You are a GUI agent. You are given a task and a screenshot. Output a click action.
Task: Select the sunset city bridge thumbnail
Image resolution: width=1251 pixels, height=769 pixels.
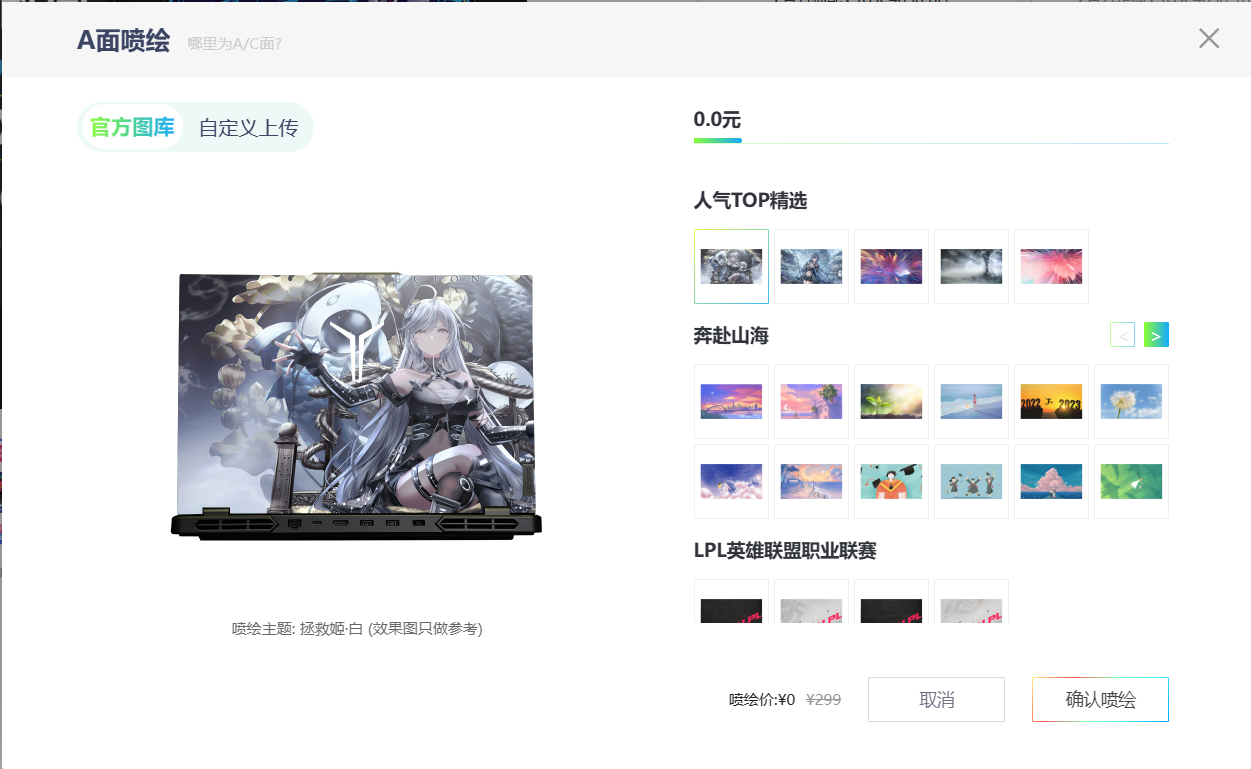[x=731, y=401]
